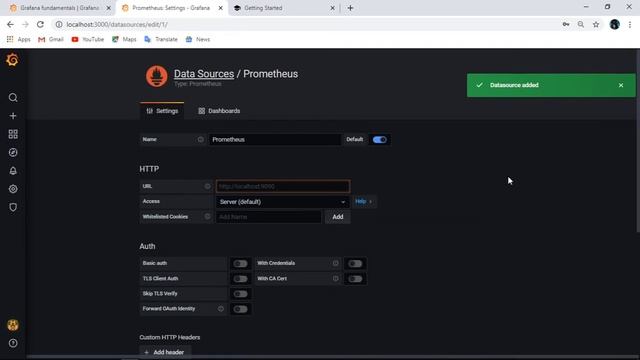Reload the current browser page
Image resolution: width=640 pixels, height=360 pixels.
tap(40, 24)
